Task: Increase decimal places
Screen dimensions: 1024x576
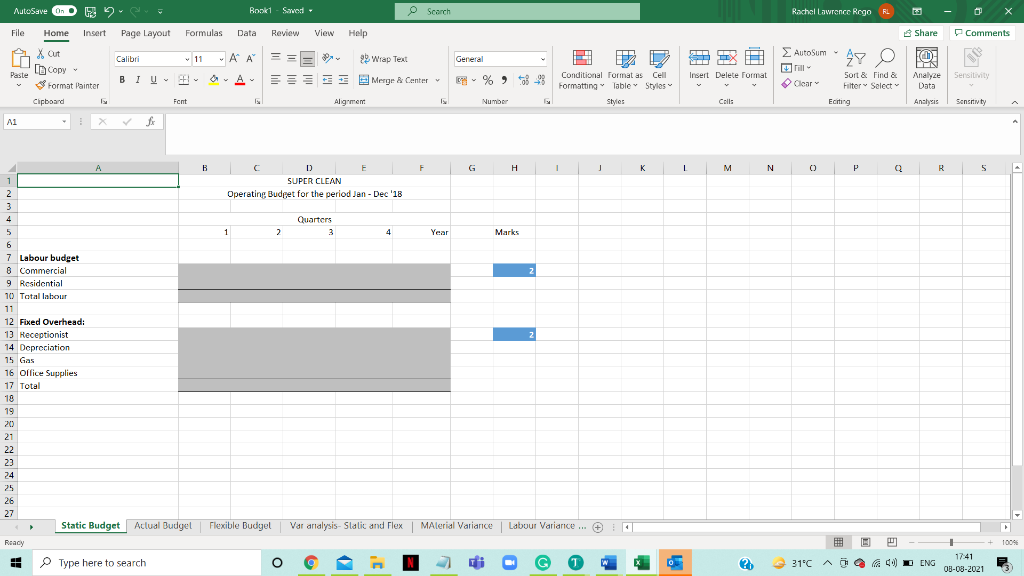Action: [524, 80]
